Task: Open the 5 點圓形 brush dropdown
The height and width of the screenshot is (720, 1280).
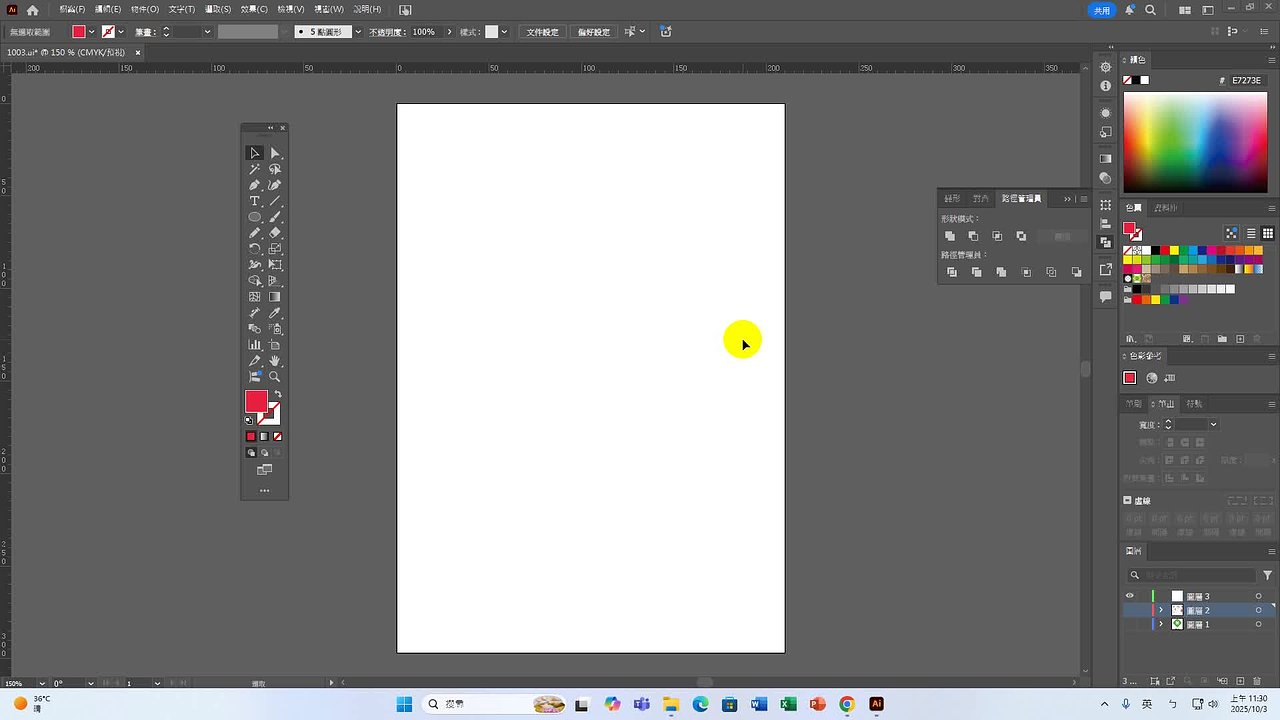Action: (358, 32)
